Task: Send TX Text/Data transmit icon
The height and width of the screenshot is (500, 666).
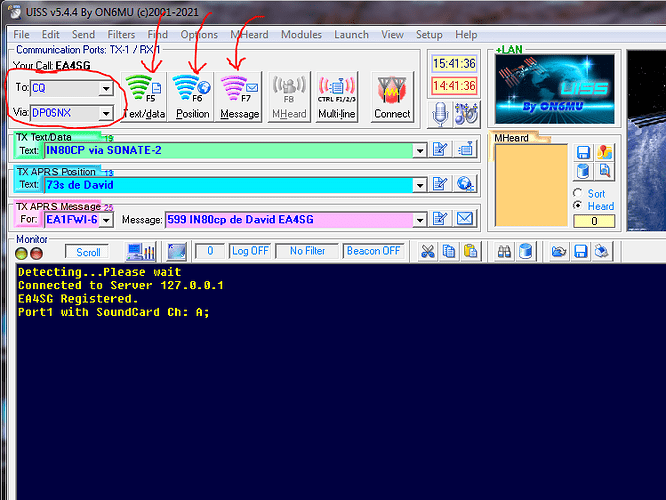Action: coord(466,149)
